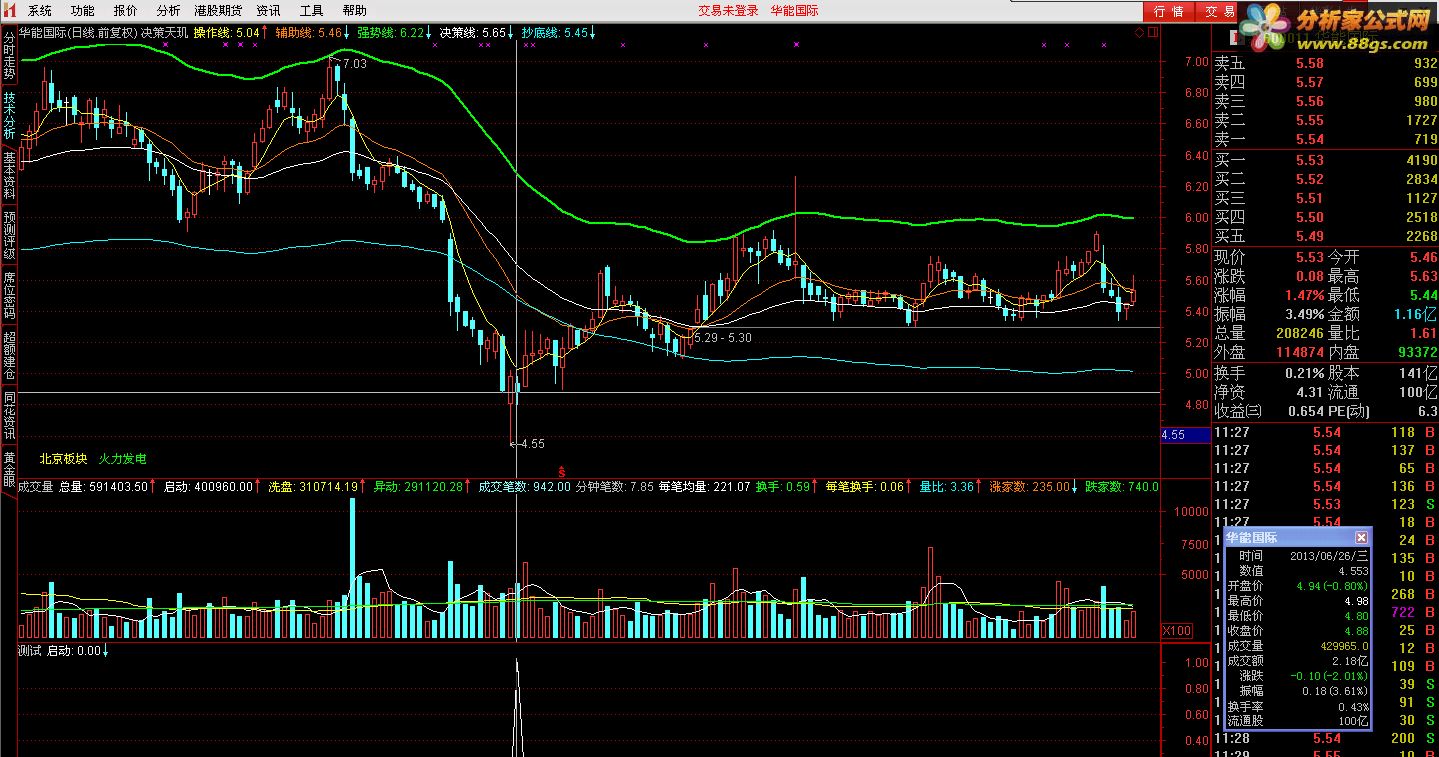Viewport: 1439px width, 757px height.
Task: Click the 卖三 order book row
Action: pos(1325,102)
